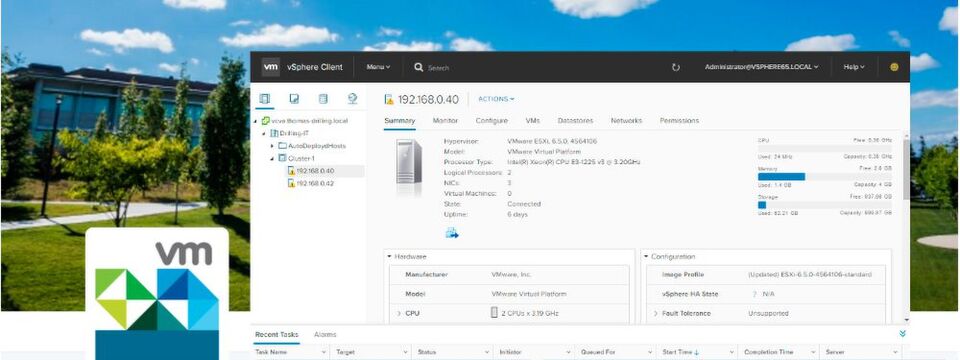Click host warning icon beside 192.168.0.42
Image resolution: width=960 pixels, height=360 pixels.
pos(291,183)
